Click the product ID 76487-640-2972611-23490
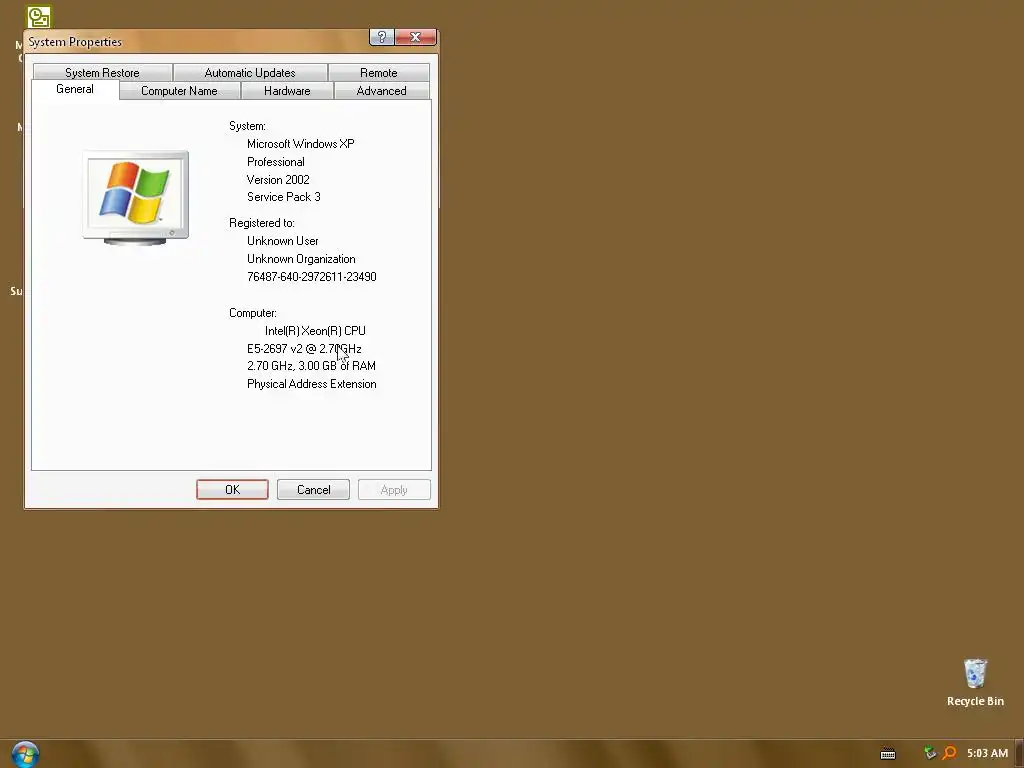Screen dimensions: 1024x768 (312, 277)
